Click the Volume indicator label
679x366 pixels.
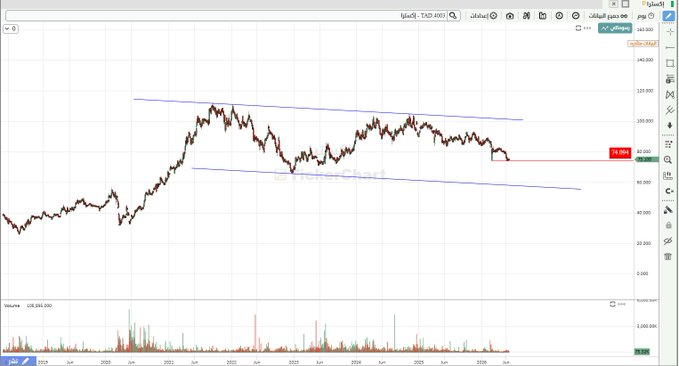point(12,306)
